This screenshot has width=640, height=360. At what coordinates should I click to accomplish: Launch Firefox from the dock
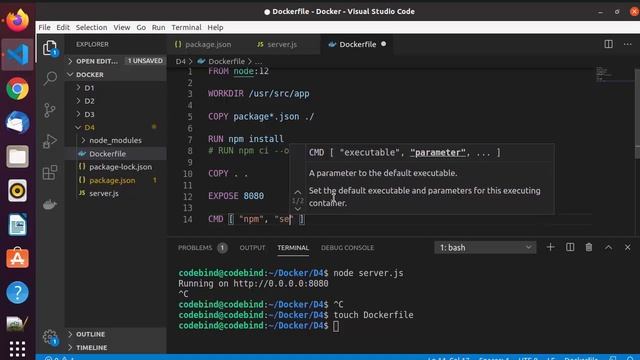tap(18, 20)
